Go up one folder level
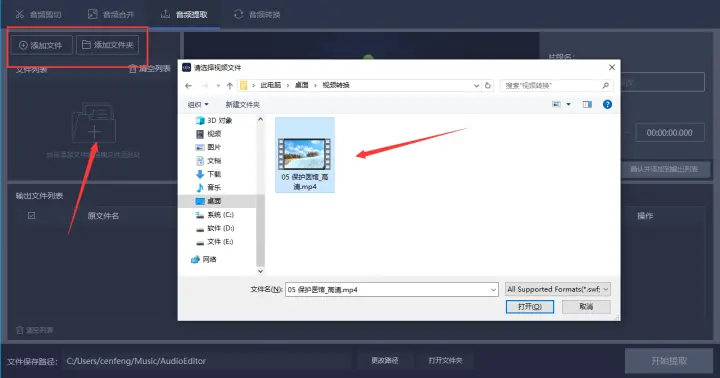The width and height of the screenshot is (720, 378). tap(230, 85)
